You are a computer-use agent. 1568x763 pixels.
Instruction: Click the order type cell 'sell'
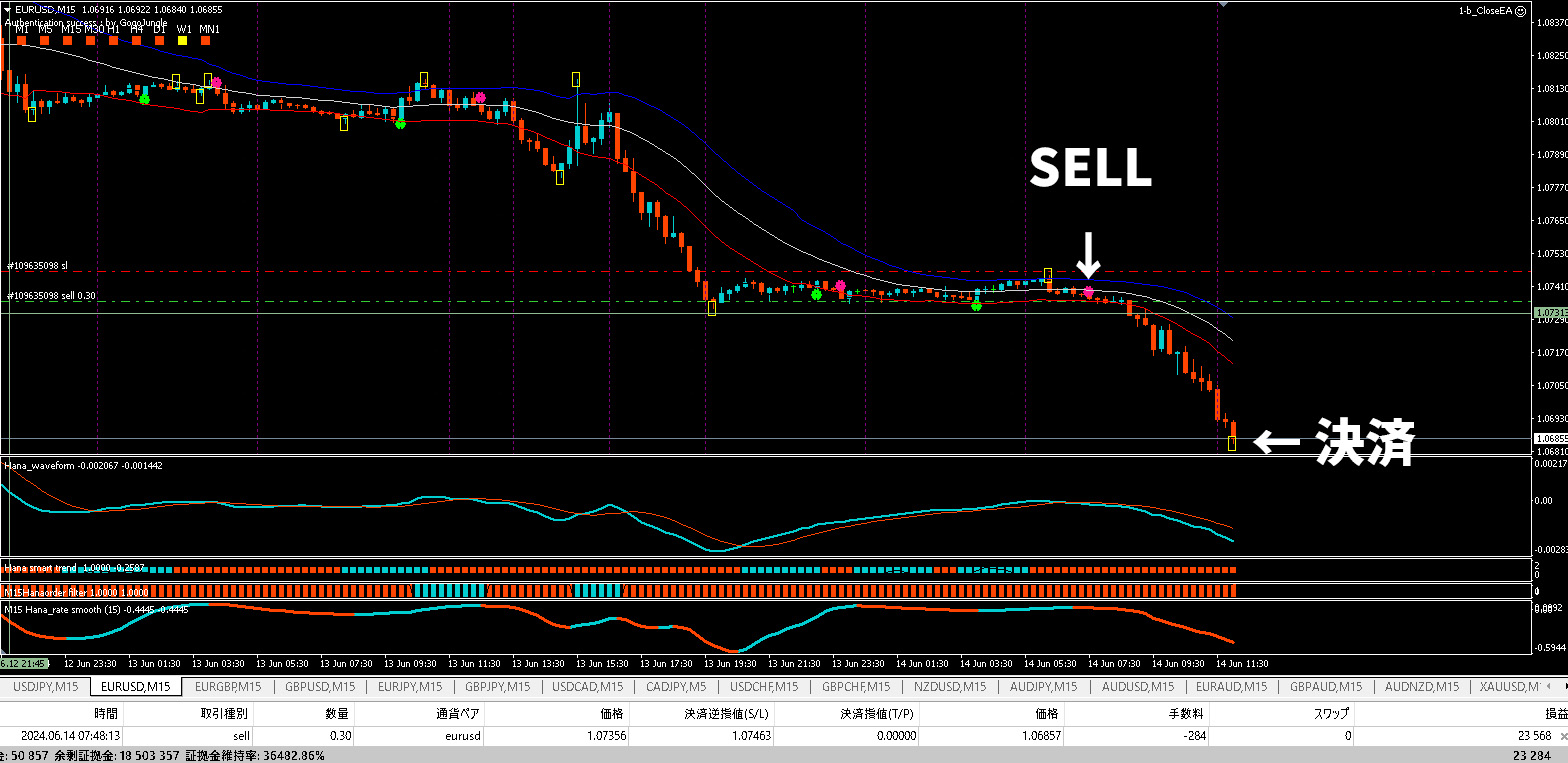pos(241,736)
